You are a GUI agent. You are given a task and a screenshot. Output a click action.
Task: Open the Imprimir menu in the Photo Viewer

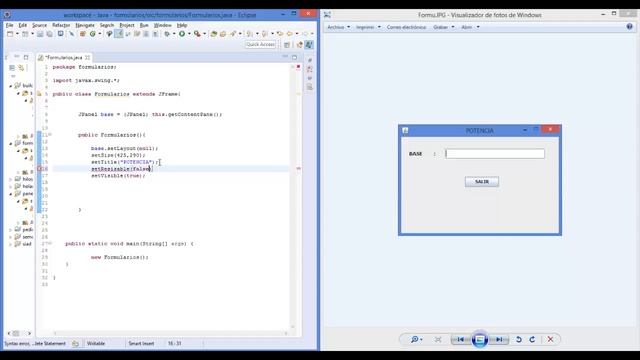(368, 27)
